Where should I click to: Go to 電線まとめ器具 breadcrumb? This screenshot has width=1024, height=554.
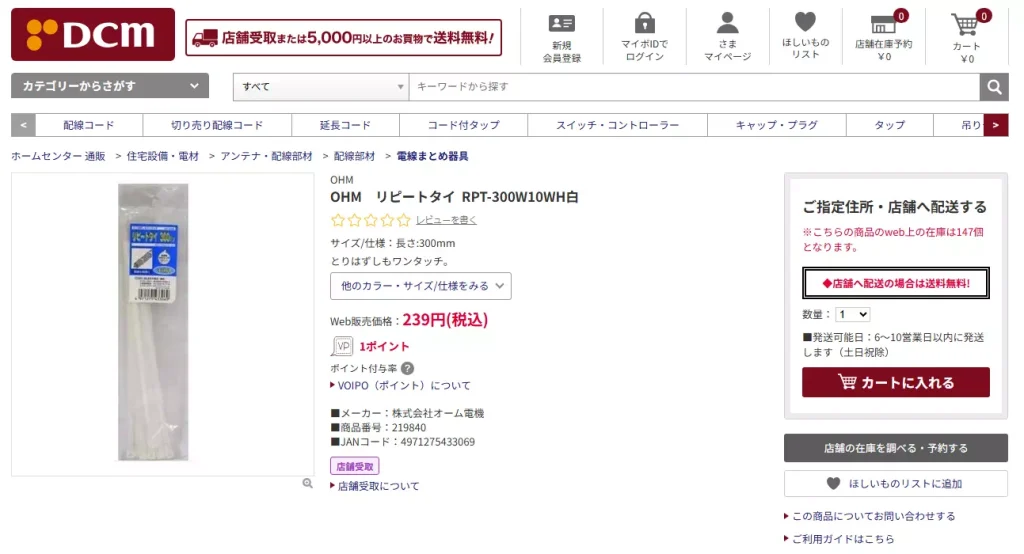(x=432, y=156)
